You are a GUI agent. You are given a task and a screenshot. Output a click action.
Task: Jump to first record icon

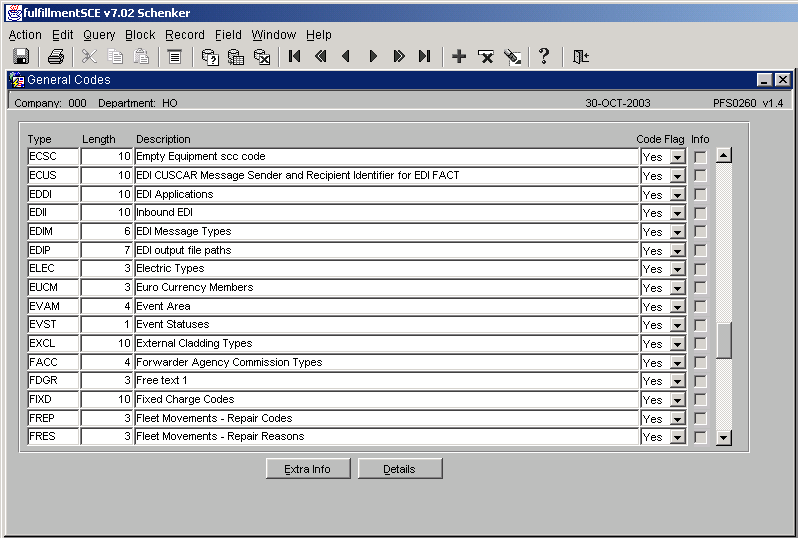tap(295, 56)
